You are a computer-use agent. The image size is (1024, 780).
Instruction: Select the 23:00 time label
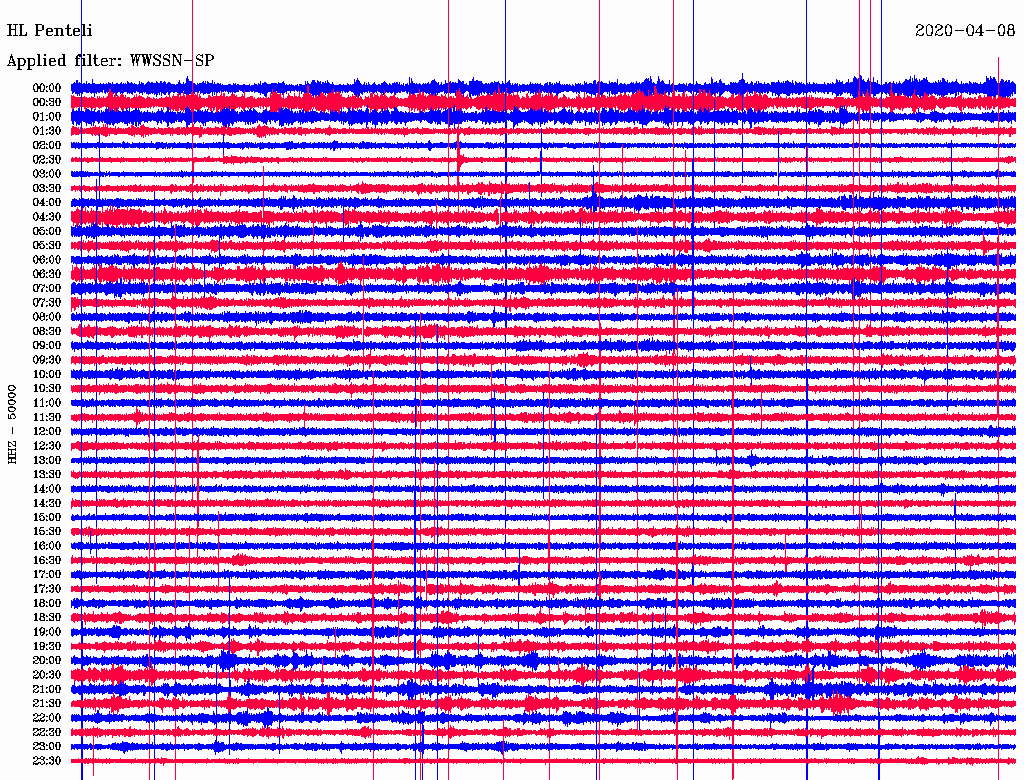pos(47,747)
